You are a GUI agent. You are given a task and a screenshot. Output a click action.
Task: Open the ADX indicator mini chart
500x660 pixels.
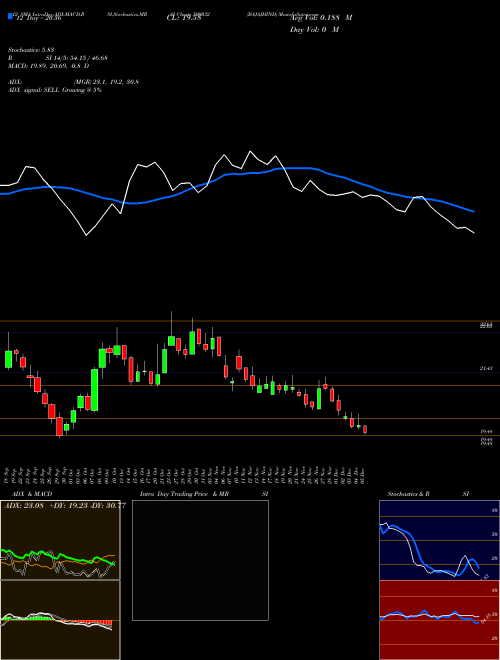tap(60, 540)
